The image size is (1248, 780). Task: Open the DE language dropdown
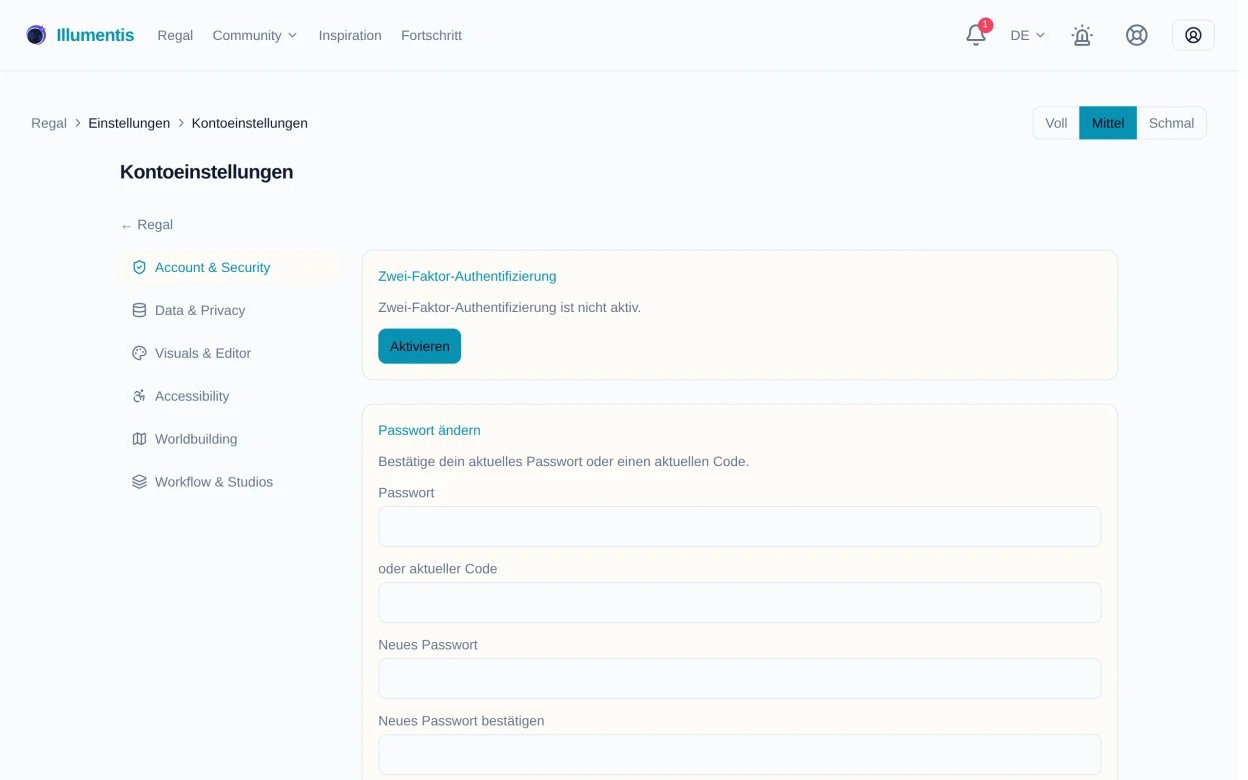pos(1027,35)
